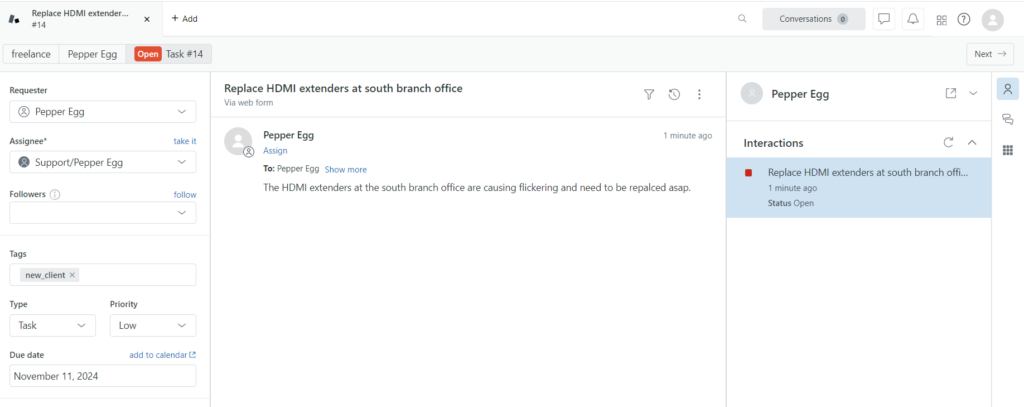Open the Apps icon in right sidebar
1024x407 pixels.
coord(1007,150)
